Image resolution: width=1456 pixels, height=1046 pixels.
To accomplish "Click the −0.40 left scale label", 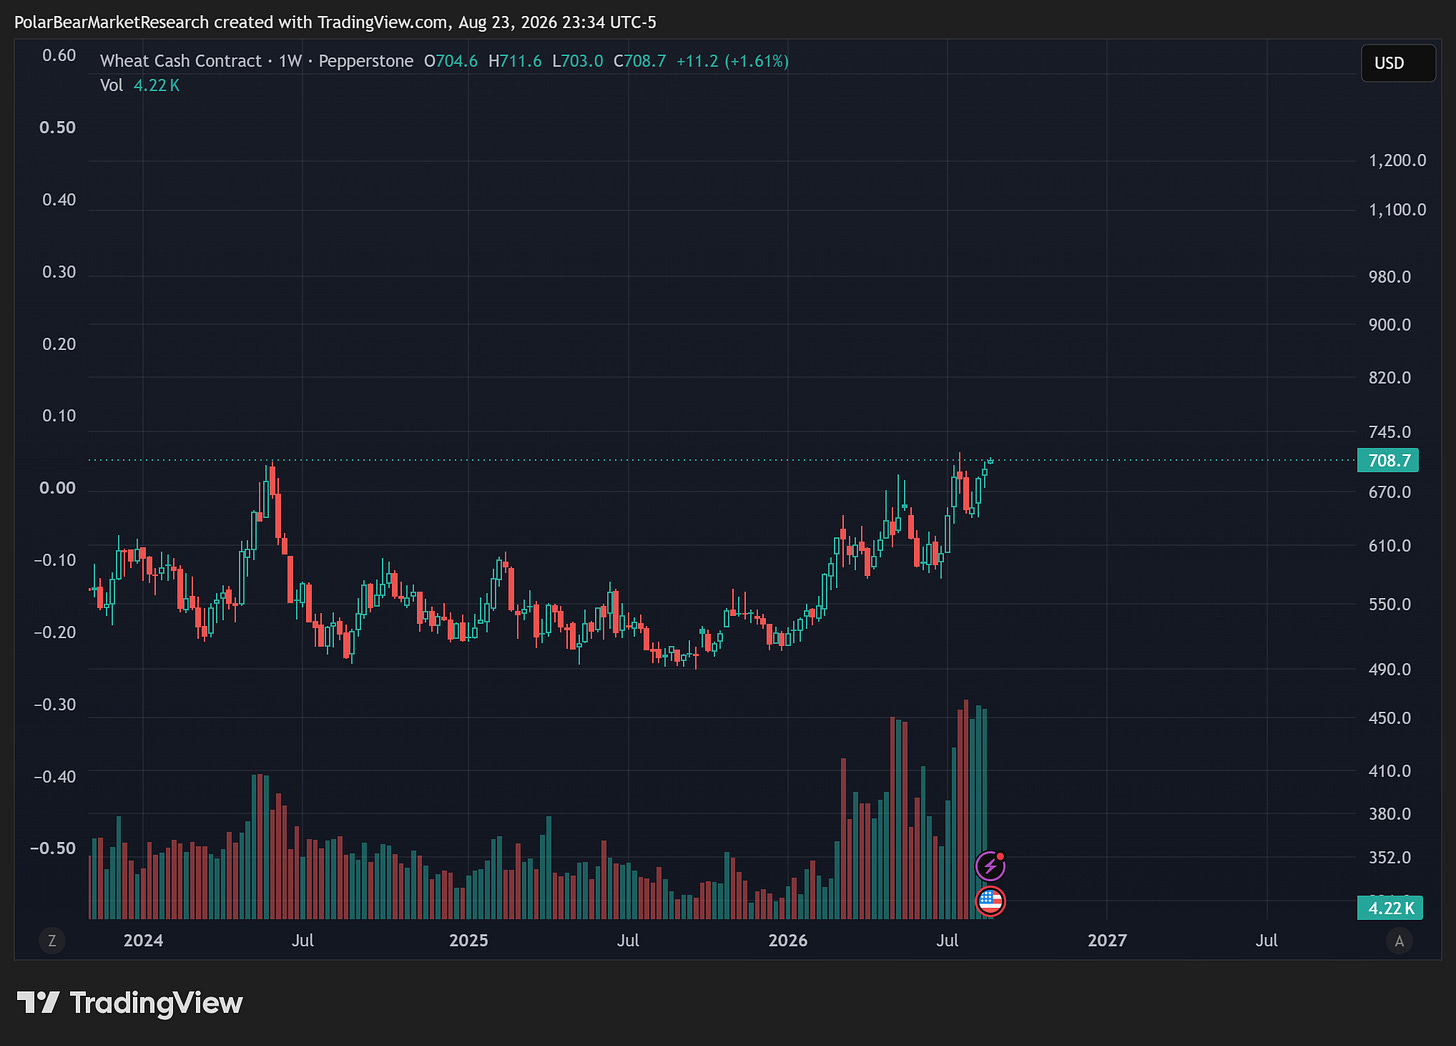I will pyautogui.click(x=55, y=776).
